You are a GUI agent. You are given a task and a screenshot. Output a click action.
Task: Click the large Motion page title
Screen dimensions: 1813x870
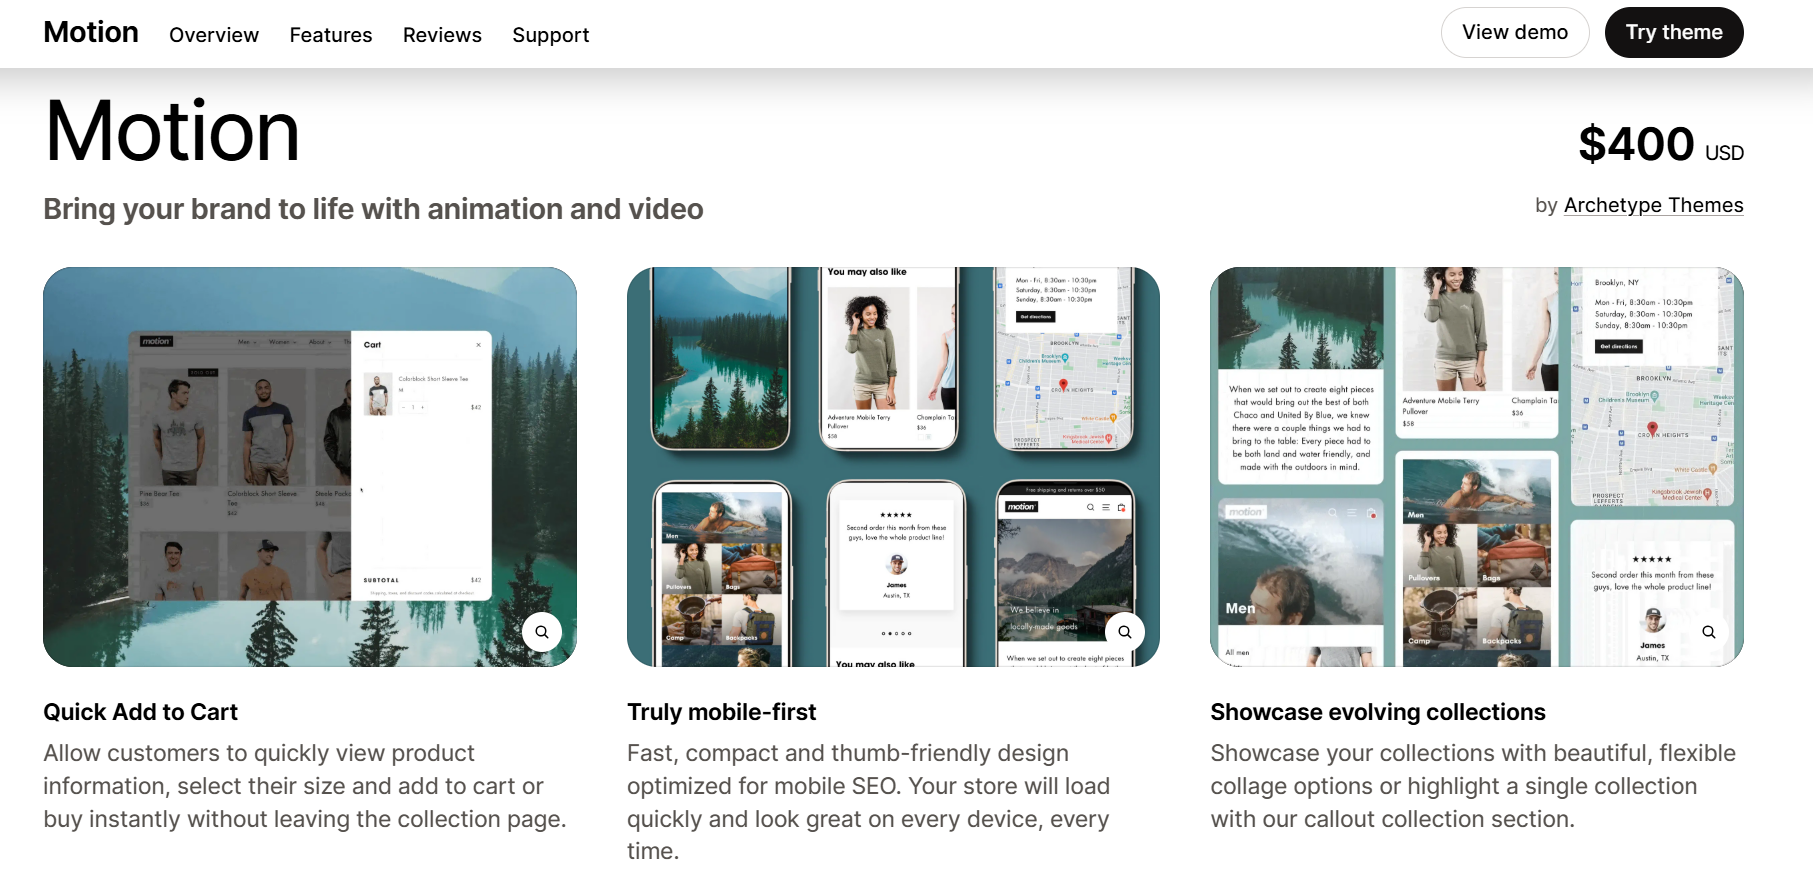[172, 131]
